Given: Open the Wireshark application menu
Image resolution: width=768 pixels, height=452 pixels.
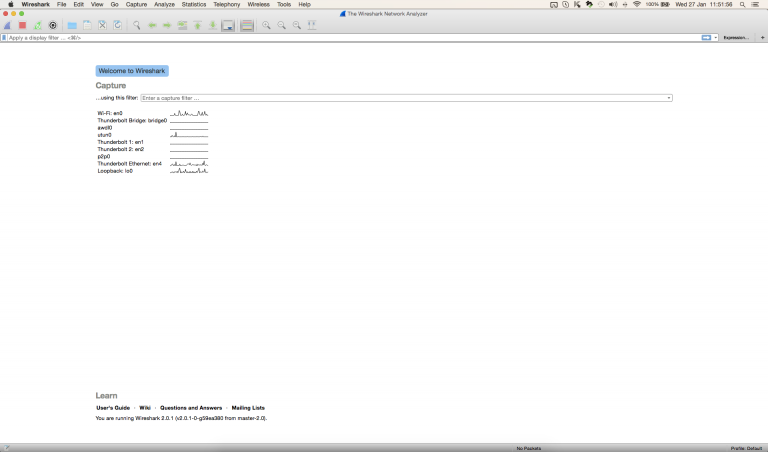Looking at the screenshot, I should [x=35, y=4].
